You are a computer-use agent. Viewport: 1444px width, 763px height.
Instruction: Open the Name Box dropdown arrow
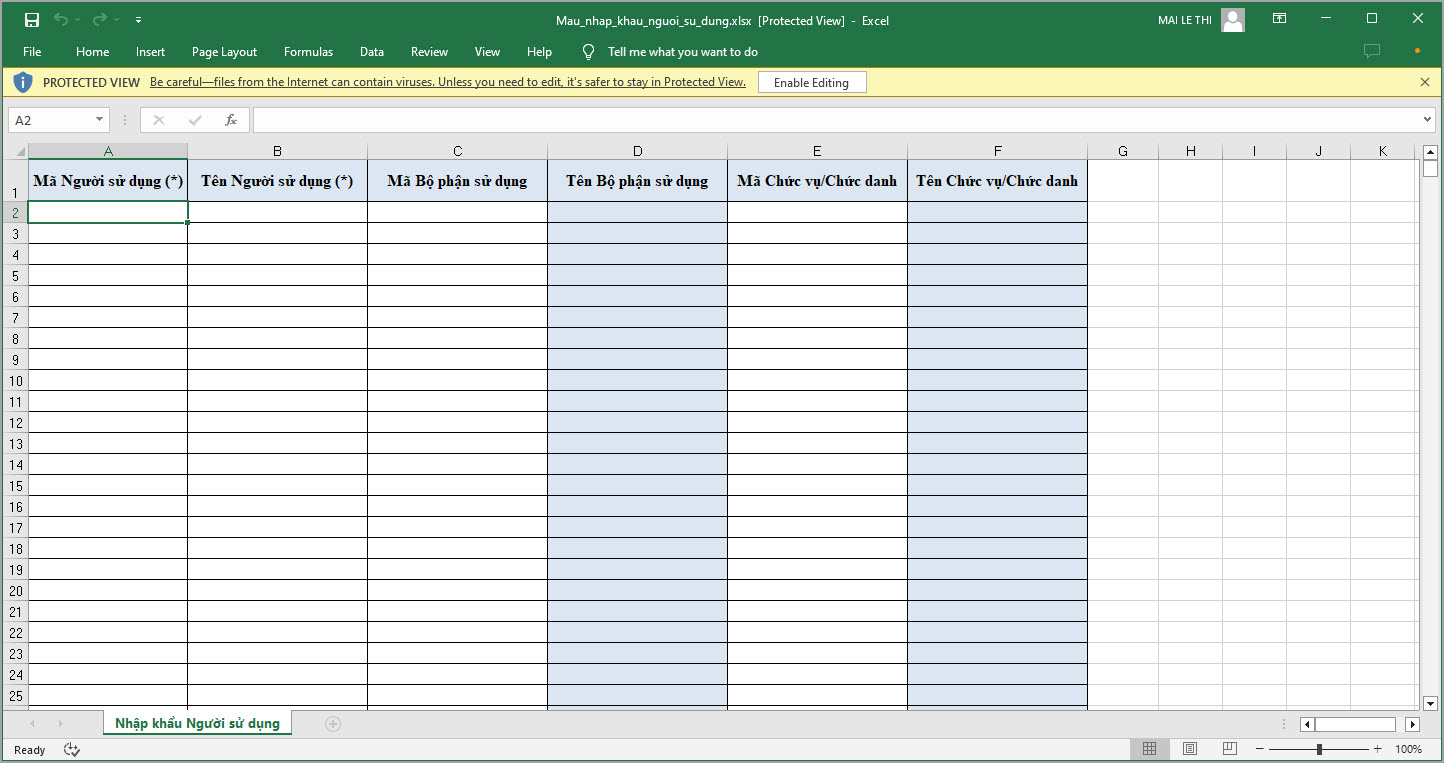click(100, 120)
